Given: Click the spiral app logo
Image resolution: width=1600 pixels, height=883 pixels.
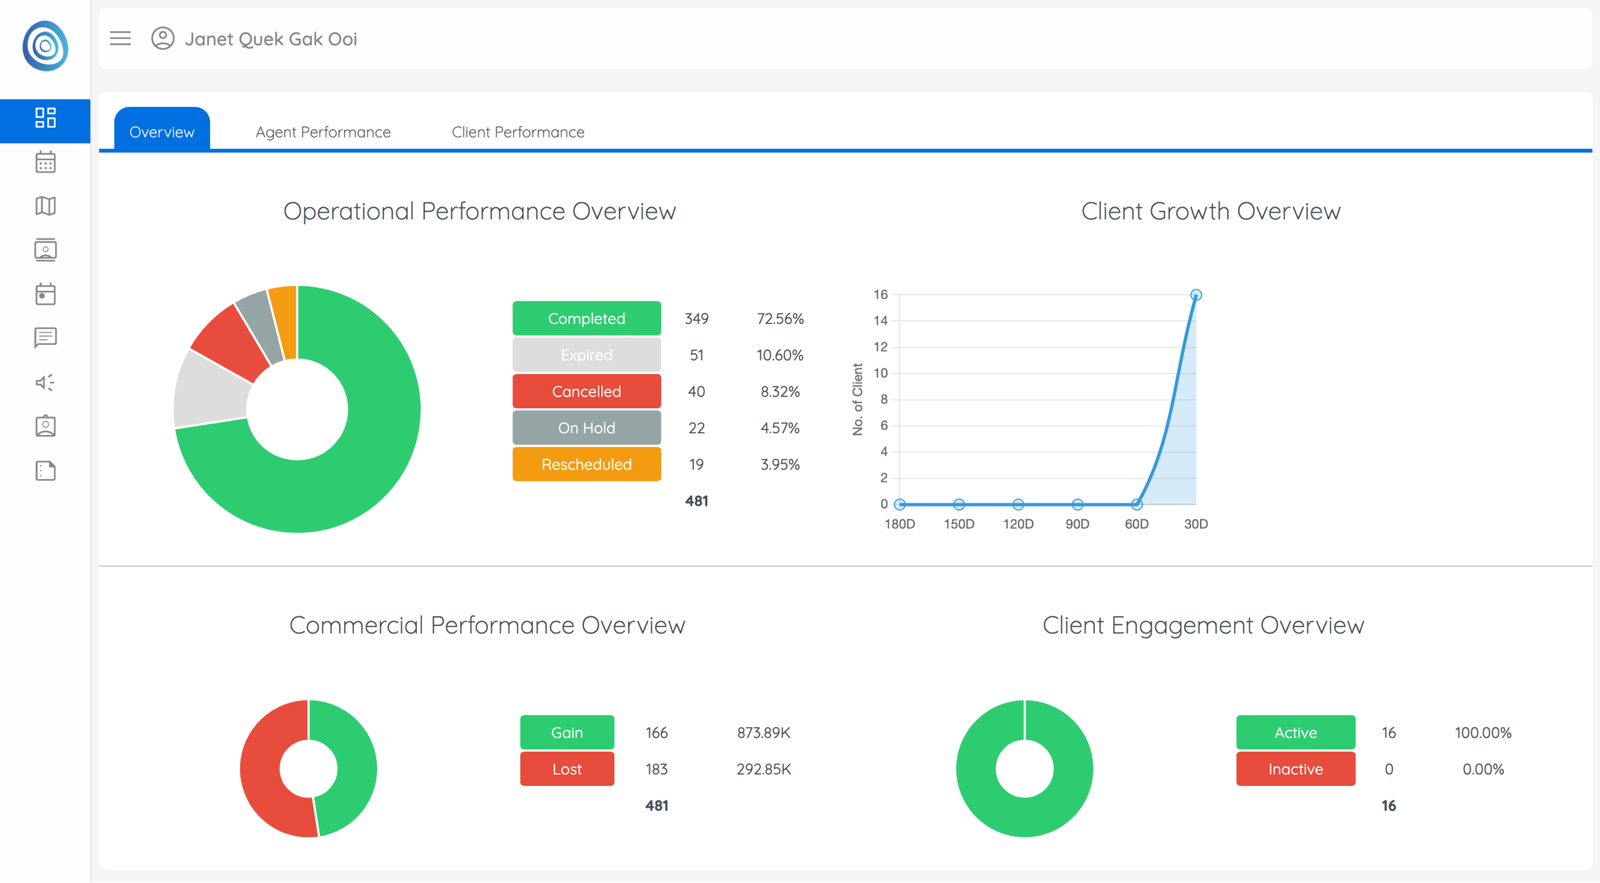Looking at the screenshot, I should [x=45, y=46].
